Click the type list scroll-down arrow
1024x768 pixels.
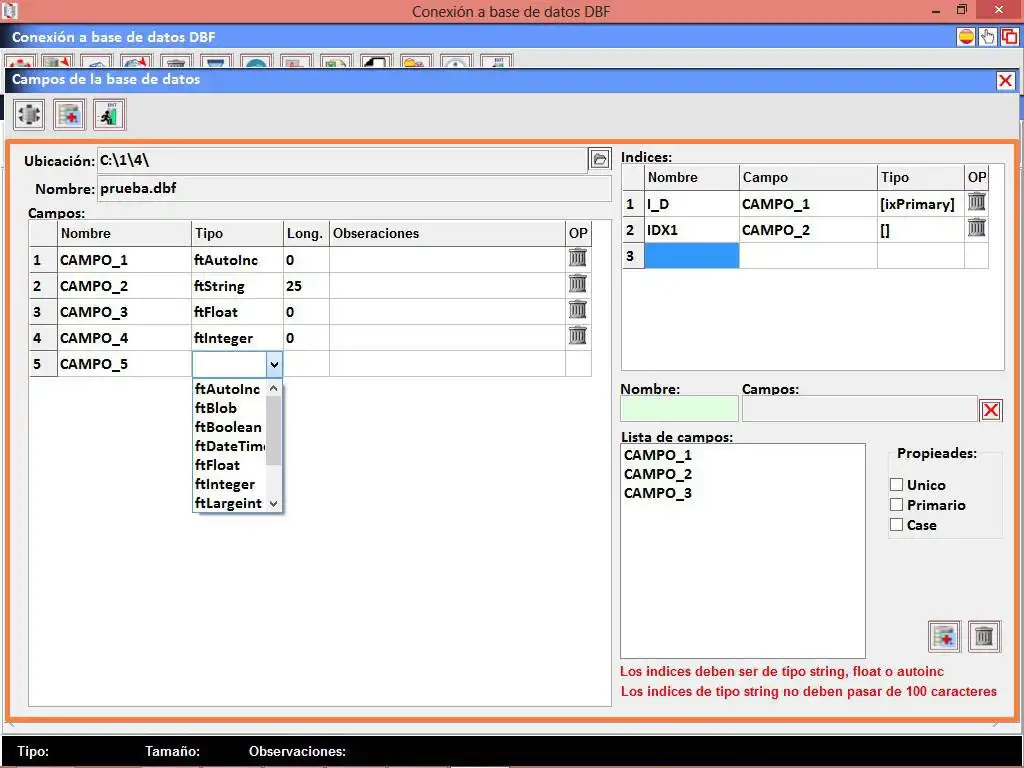point(274,504)
